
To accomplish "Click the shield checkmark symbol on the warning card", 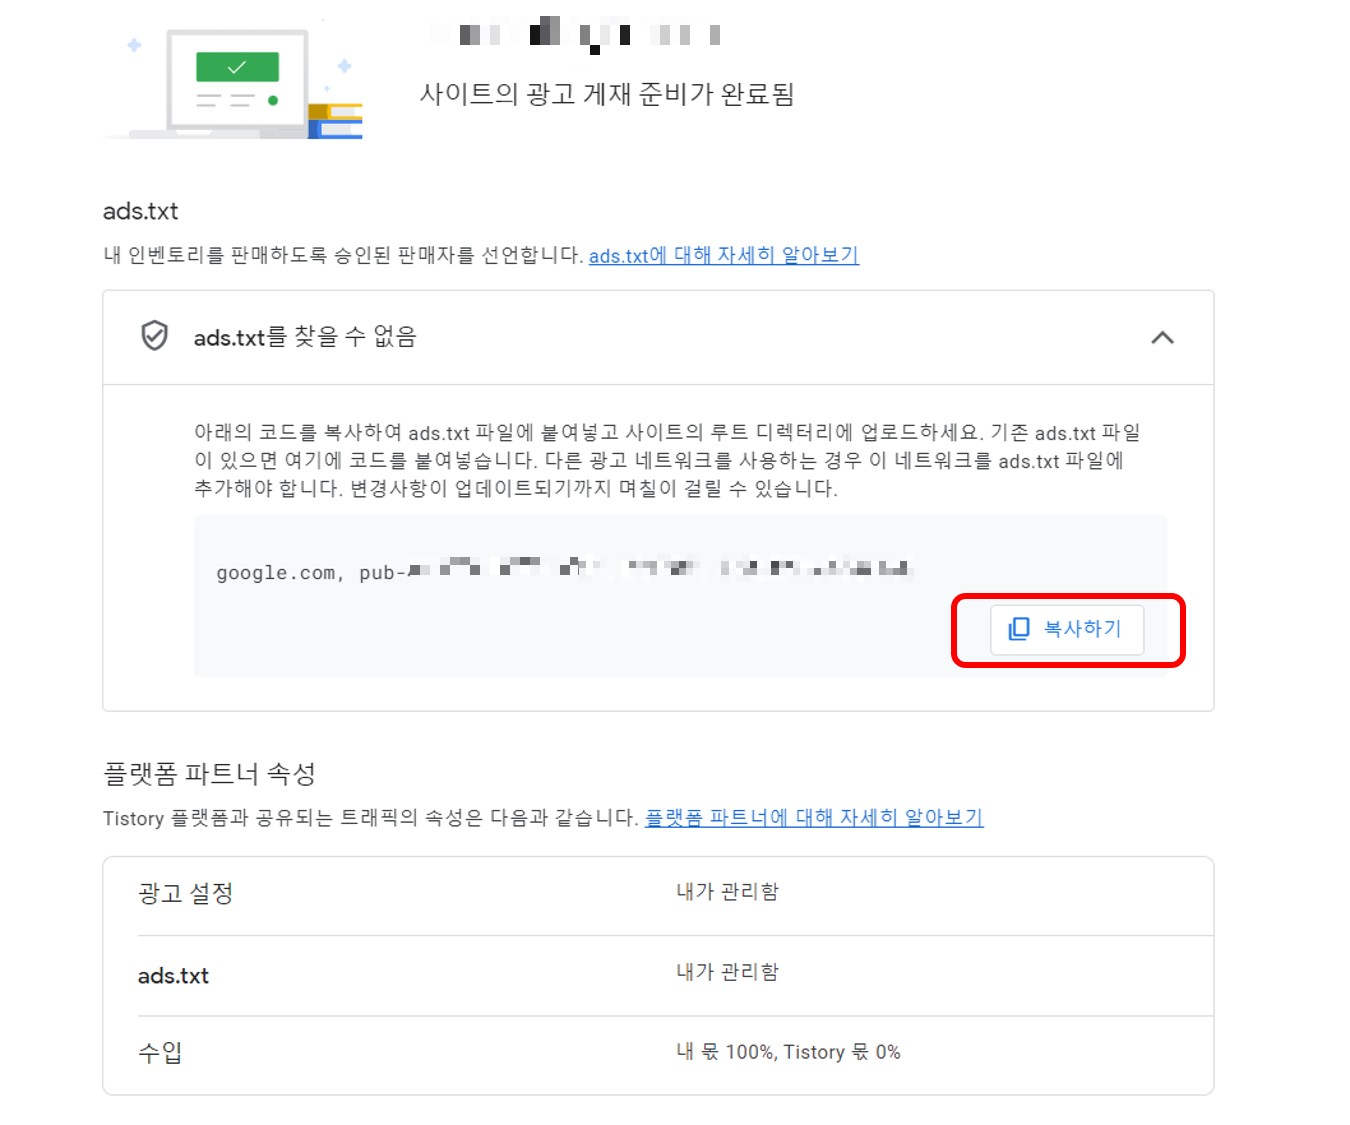I will 155,337.
